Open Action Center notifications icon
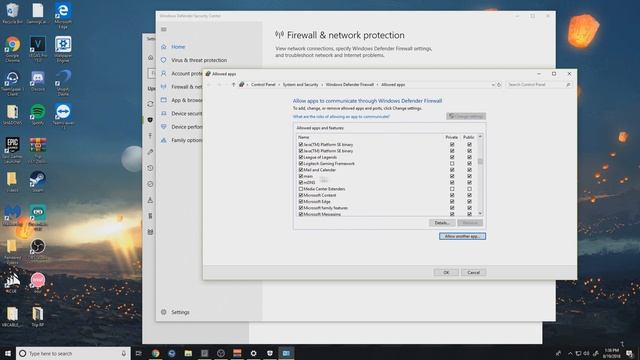This screenshot has width=640, height=360. coord(630,353)
